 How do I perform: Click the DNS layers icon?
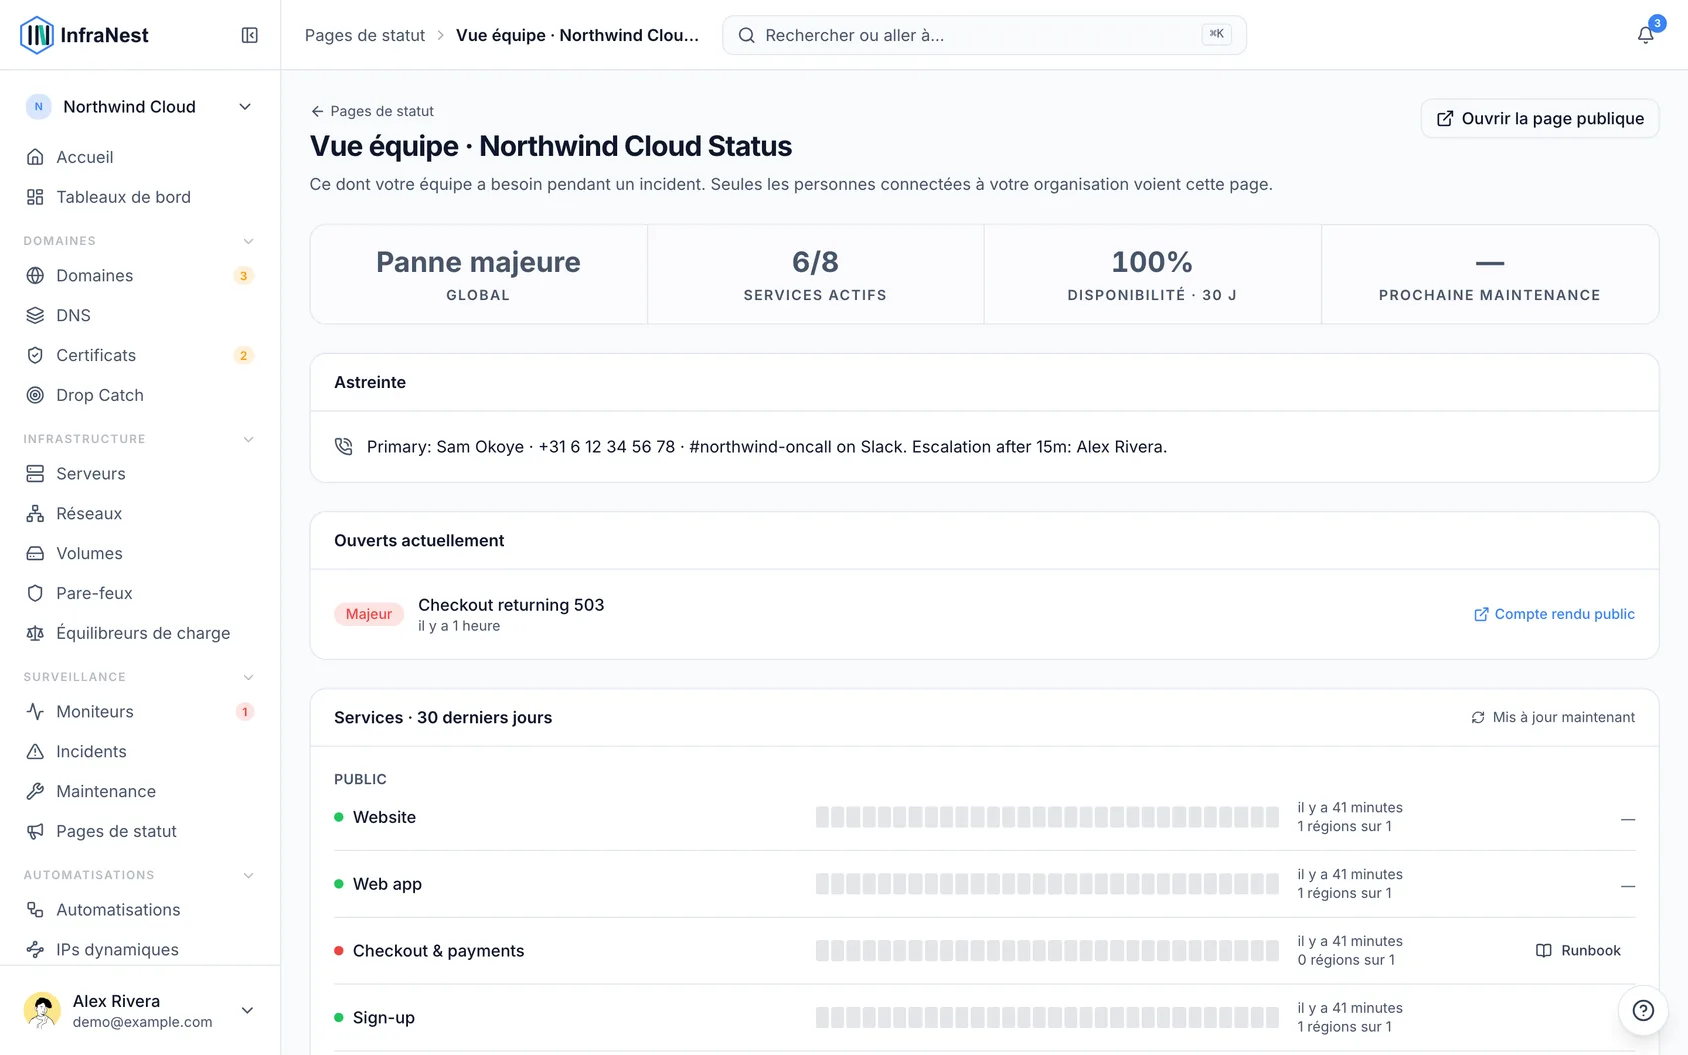coord(35,315)
